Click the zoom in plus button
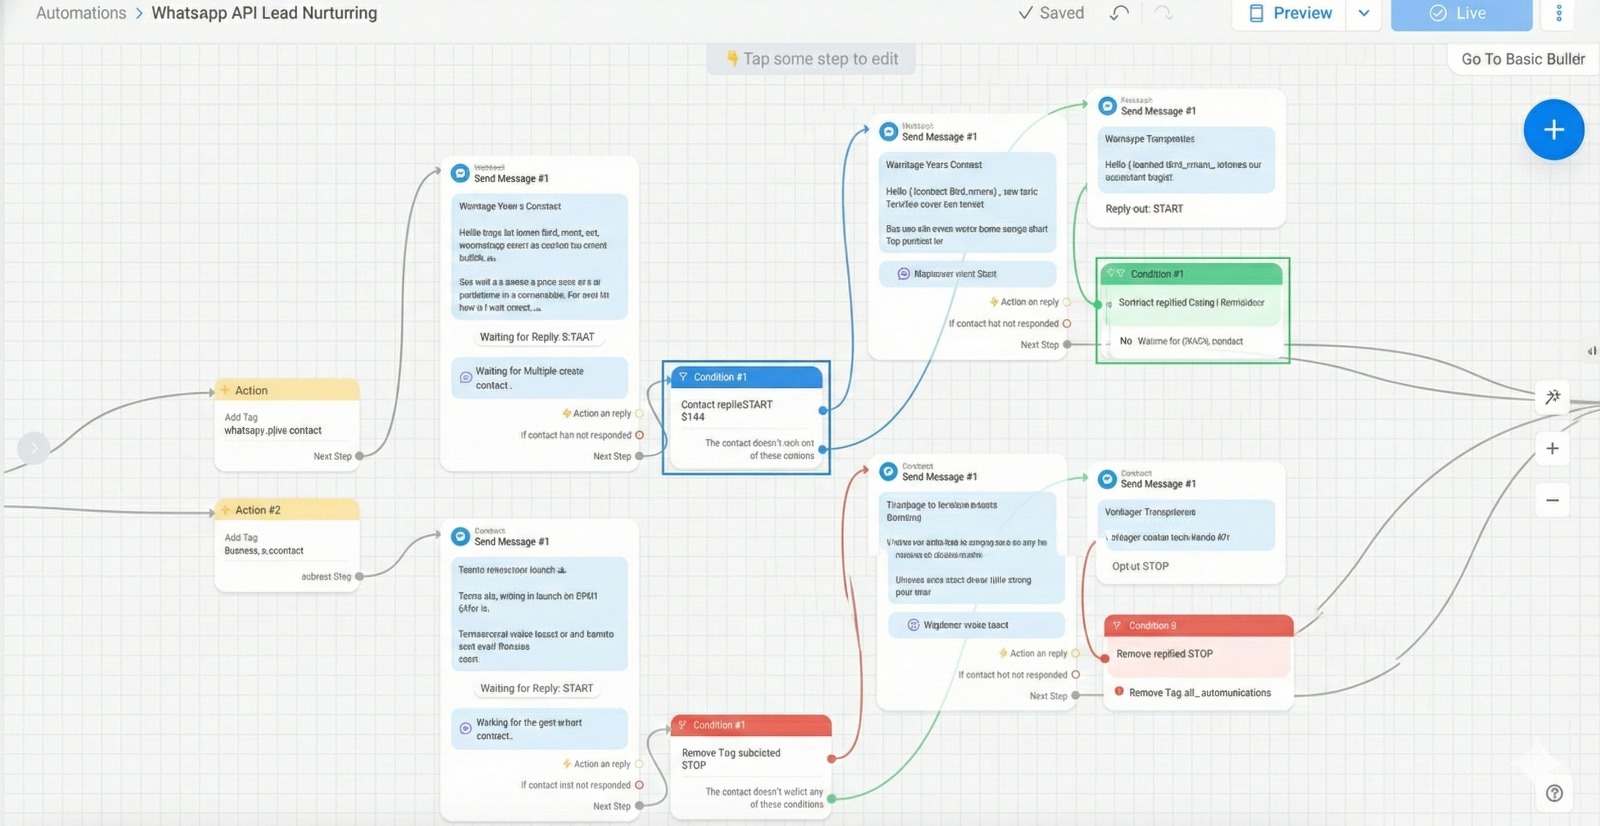Image resolution: width=1600 pixels, height=826 pixels. point(1552,449)
